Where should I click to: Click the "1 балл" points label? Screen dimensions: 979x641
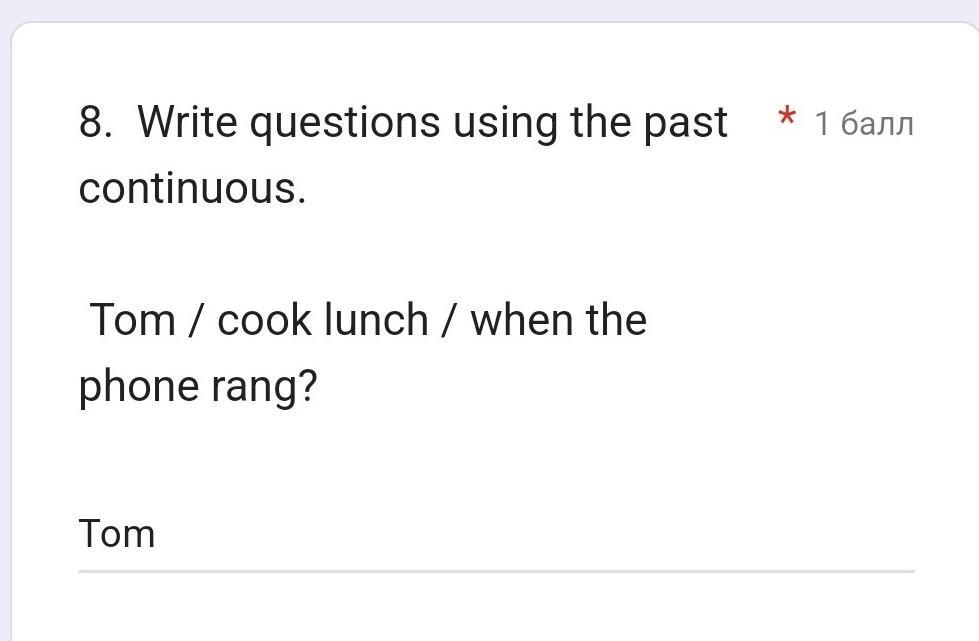(x=864, y=124)
